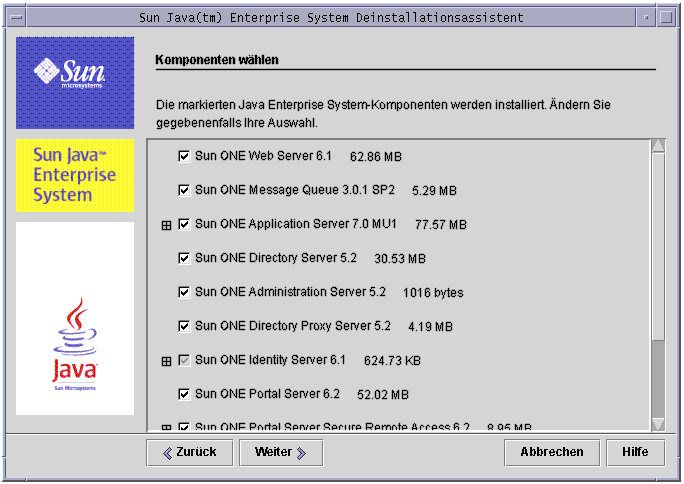Toggle Sun ONE Message Queue 3.0.1 SP2 checkbox
Screen dimensions: 684x484
click(184, 190)
